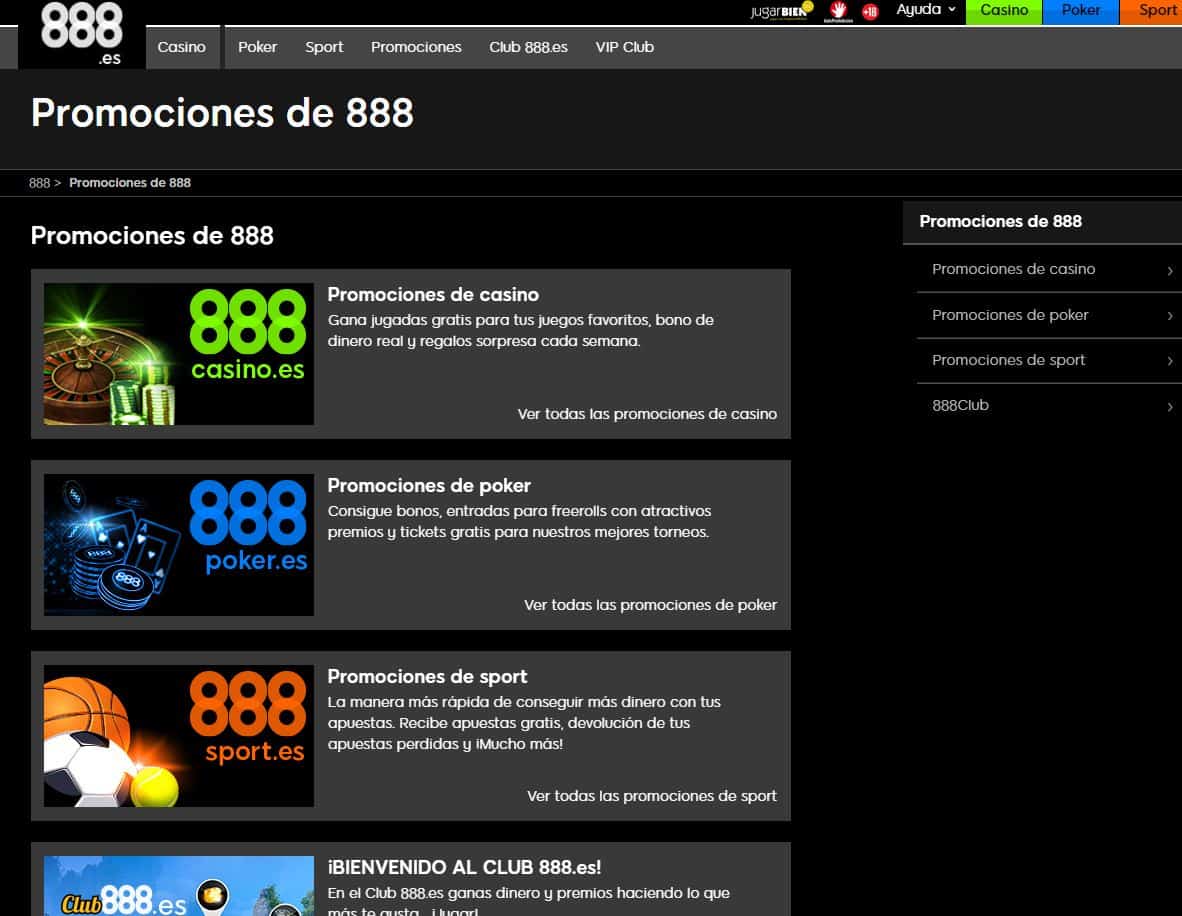Click the sport description starting La manera más rápida

pyautogui.click(x=524, y=722)
